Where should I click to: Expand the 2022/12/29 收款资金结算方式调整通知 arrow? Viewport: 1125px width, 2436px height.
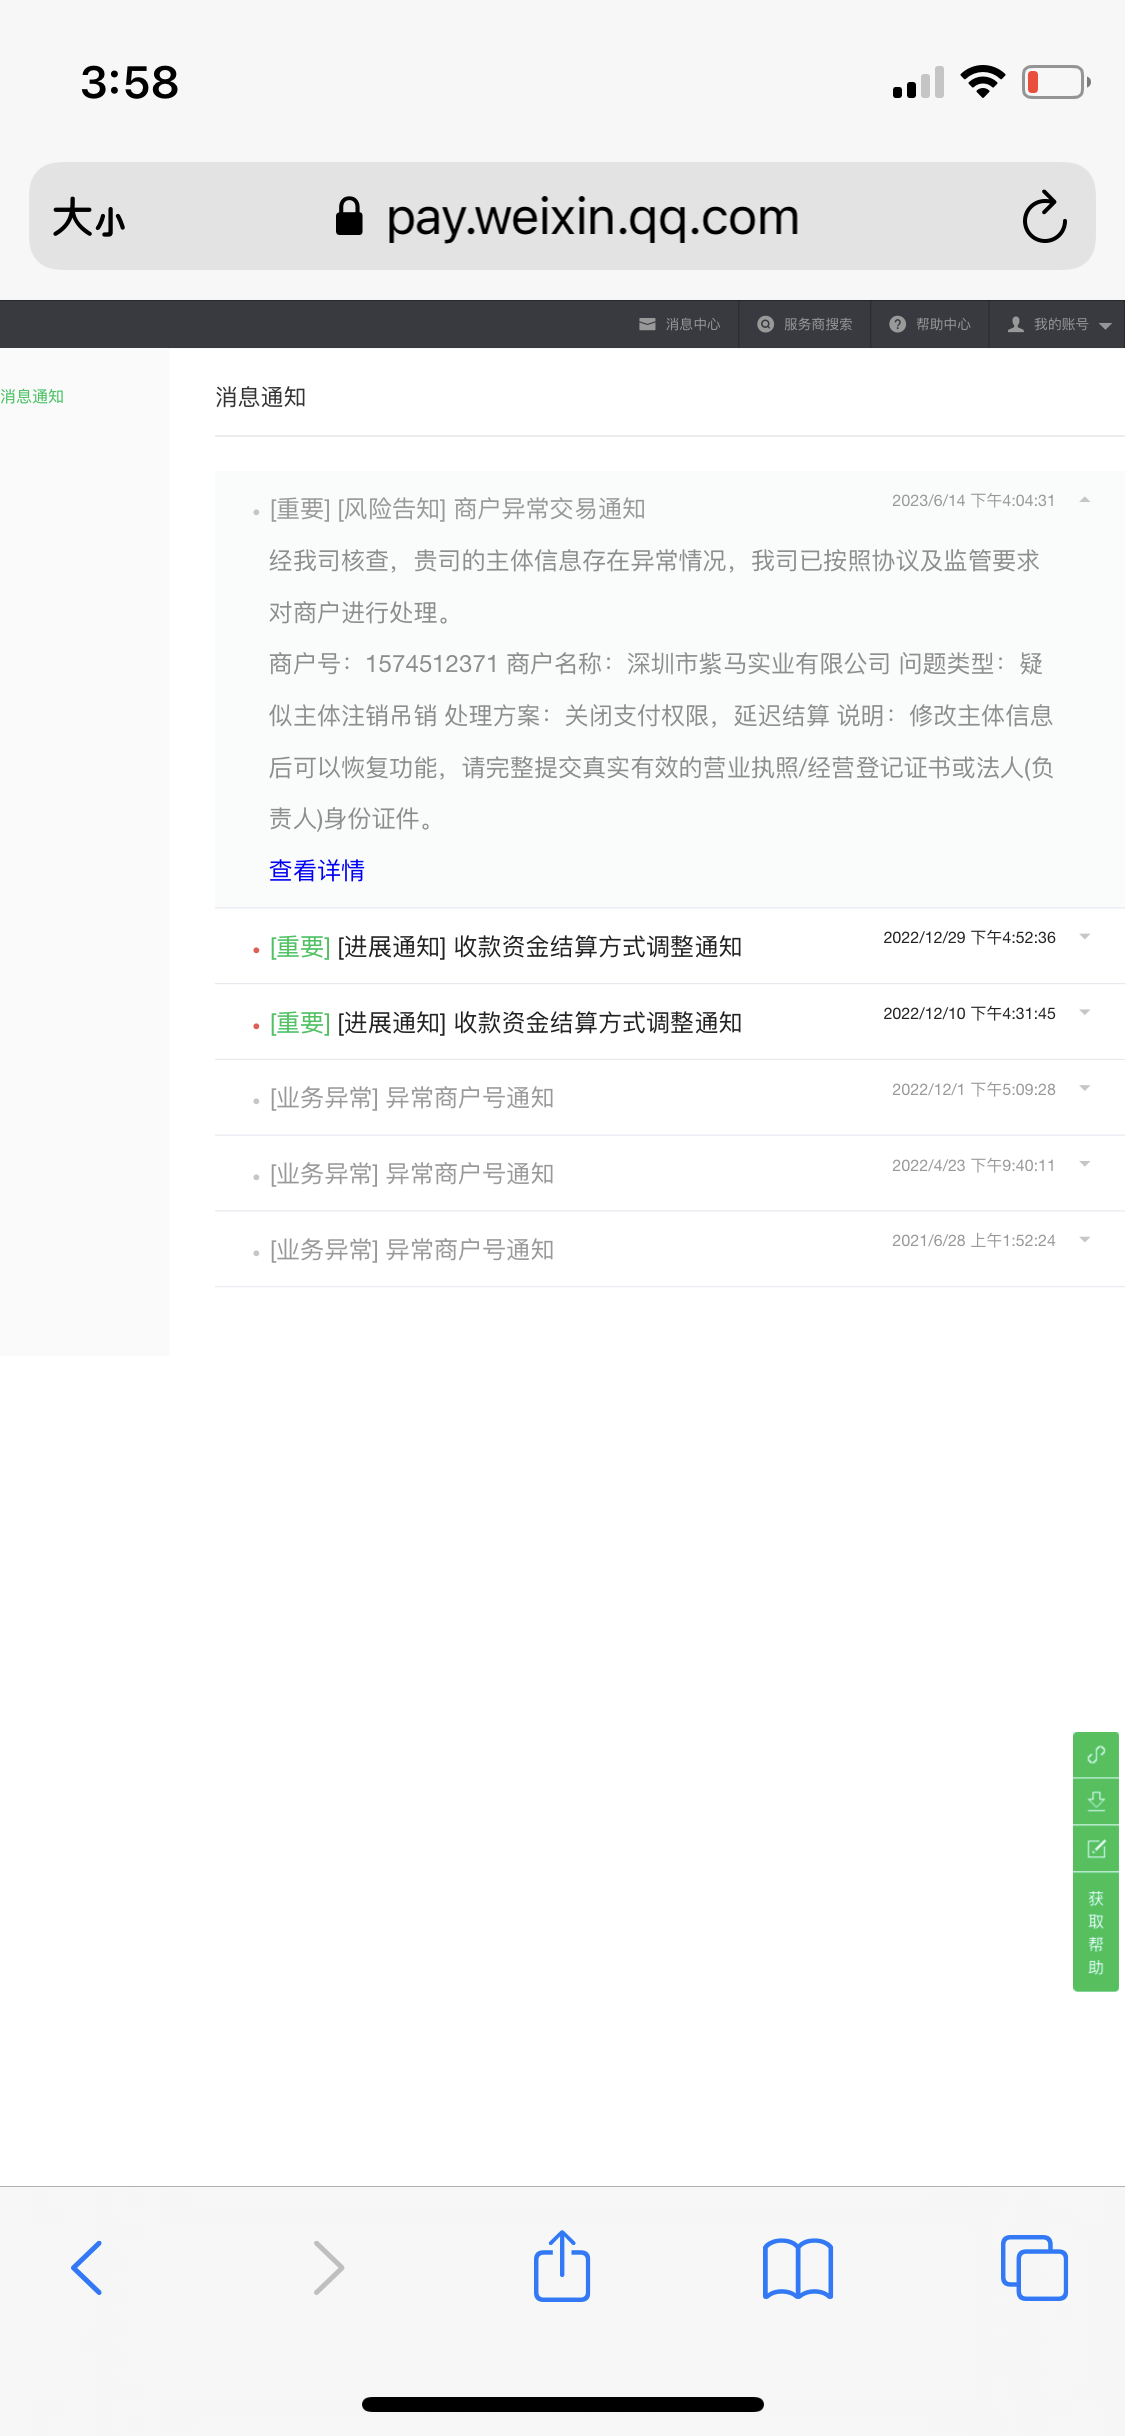1085,937
